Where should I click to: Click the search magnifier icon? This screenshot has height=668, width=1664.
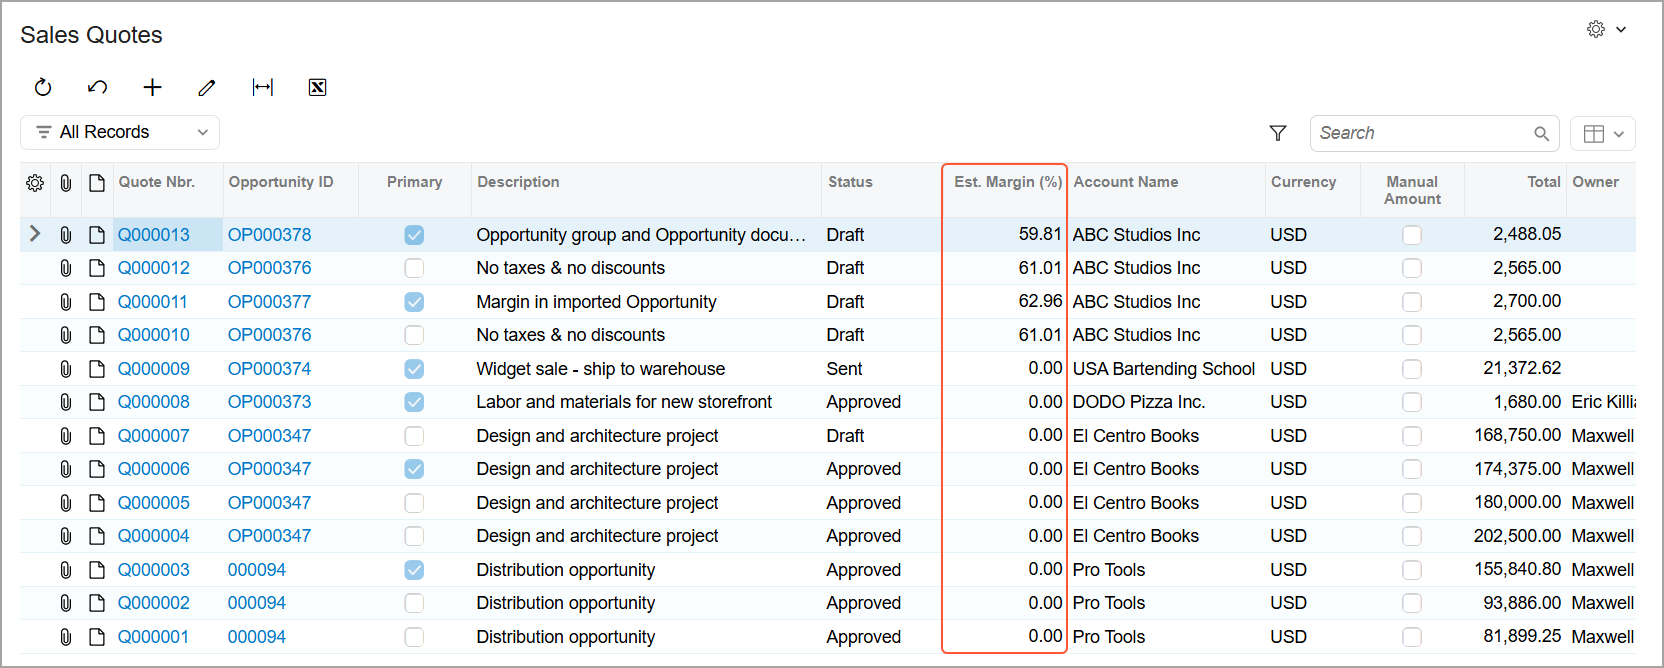coord(1541,133)
